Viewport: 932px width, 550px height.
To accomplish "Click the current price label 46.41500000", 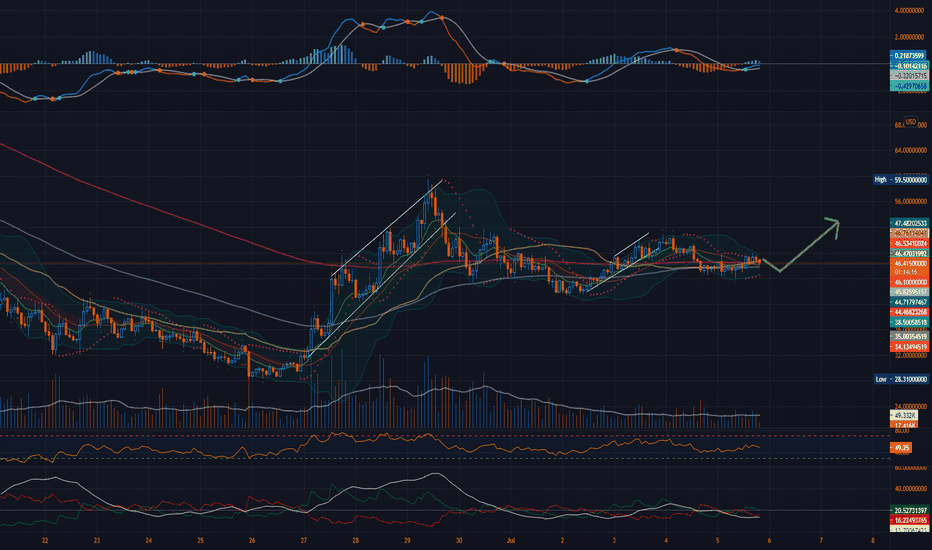I will point(909,263).
